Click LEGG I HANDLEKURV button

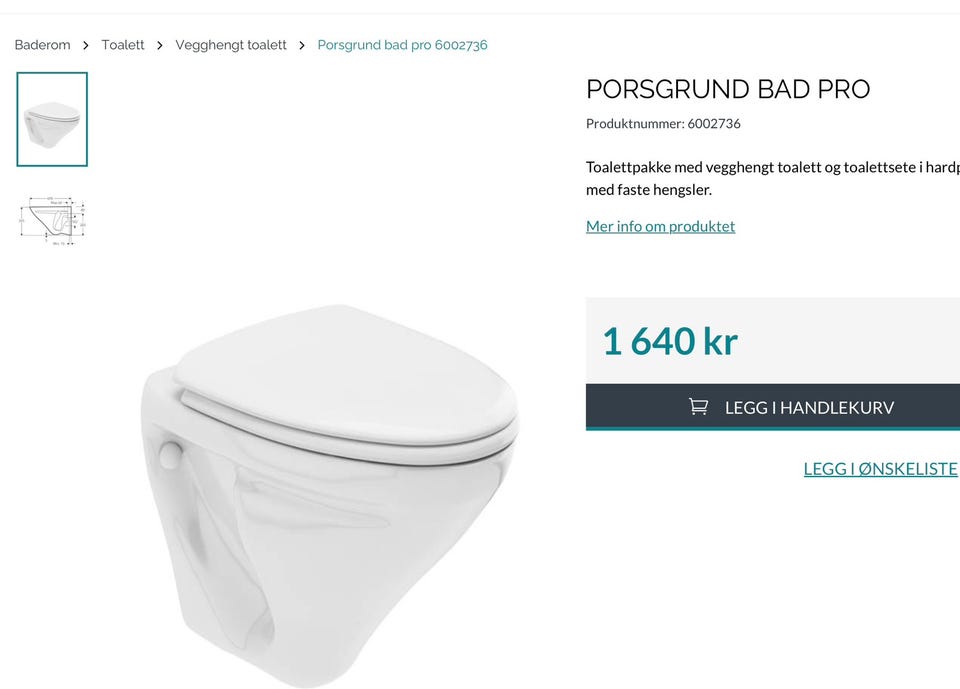pos(773,407)
